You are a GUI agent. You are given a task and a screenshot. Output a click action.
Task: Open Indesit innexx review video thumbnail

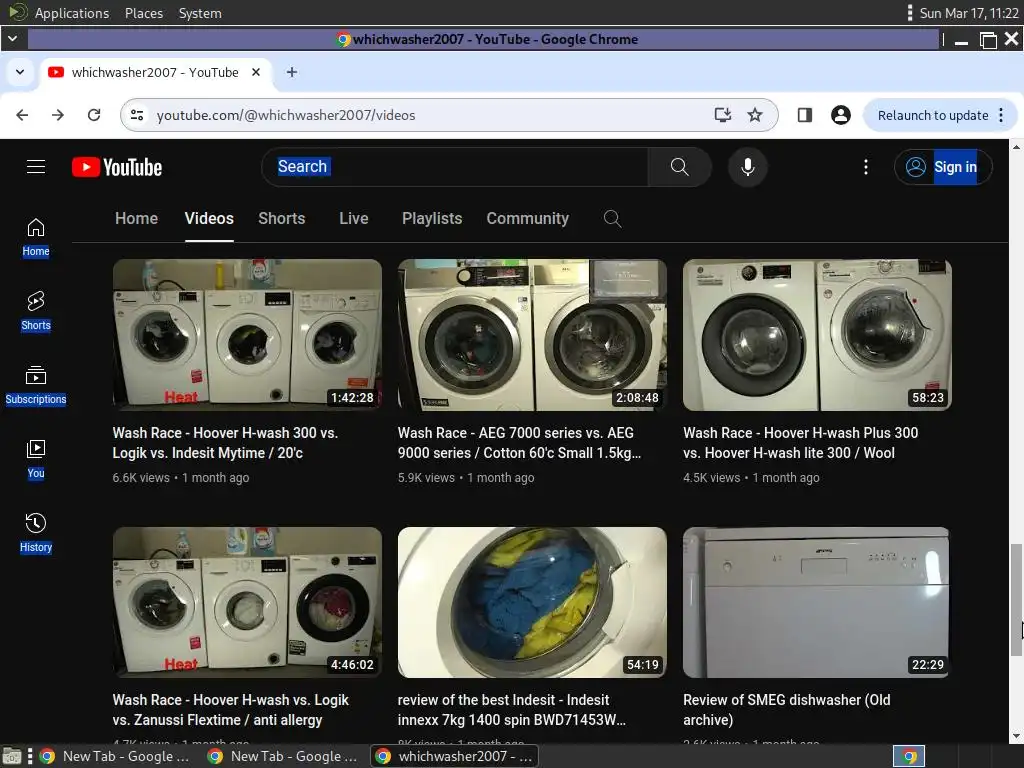pyautogui.click(x=532, y=602)
